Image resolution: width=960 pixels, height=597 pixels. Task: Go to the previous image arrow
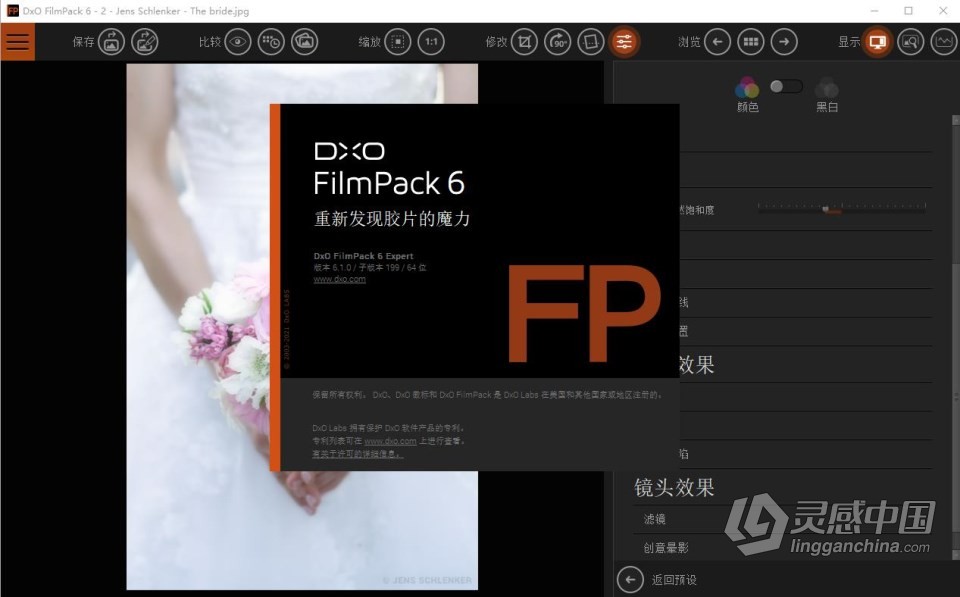click(x=718, y=42)
